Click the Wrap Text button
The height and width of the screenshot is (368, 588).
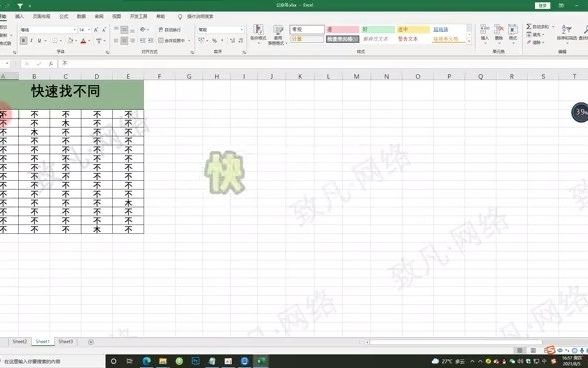[x=170, y=30]
